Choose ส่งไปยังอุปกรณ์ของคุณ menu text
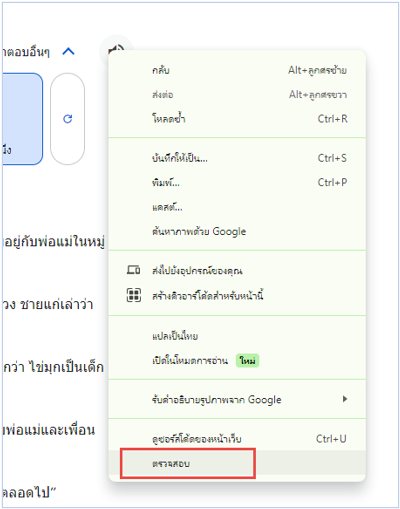400x509 pixels. pos(197,271)
